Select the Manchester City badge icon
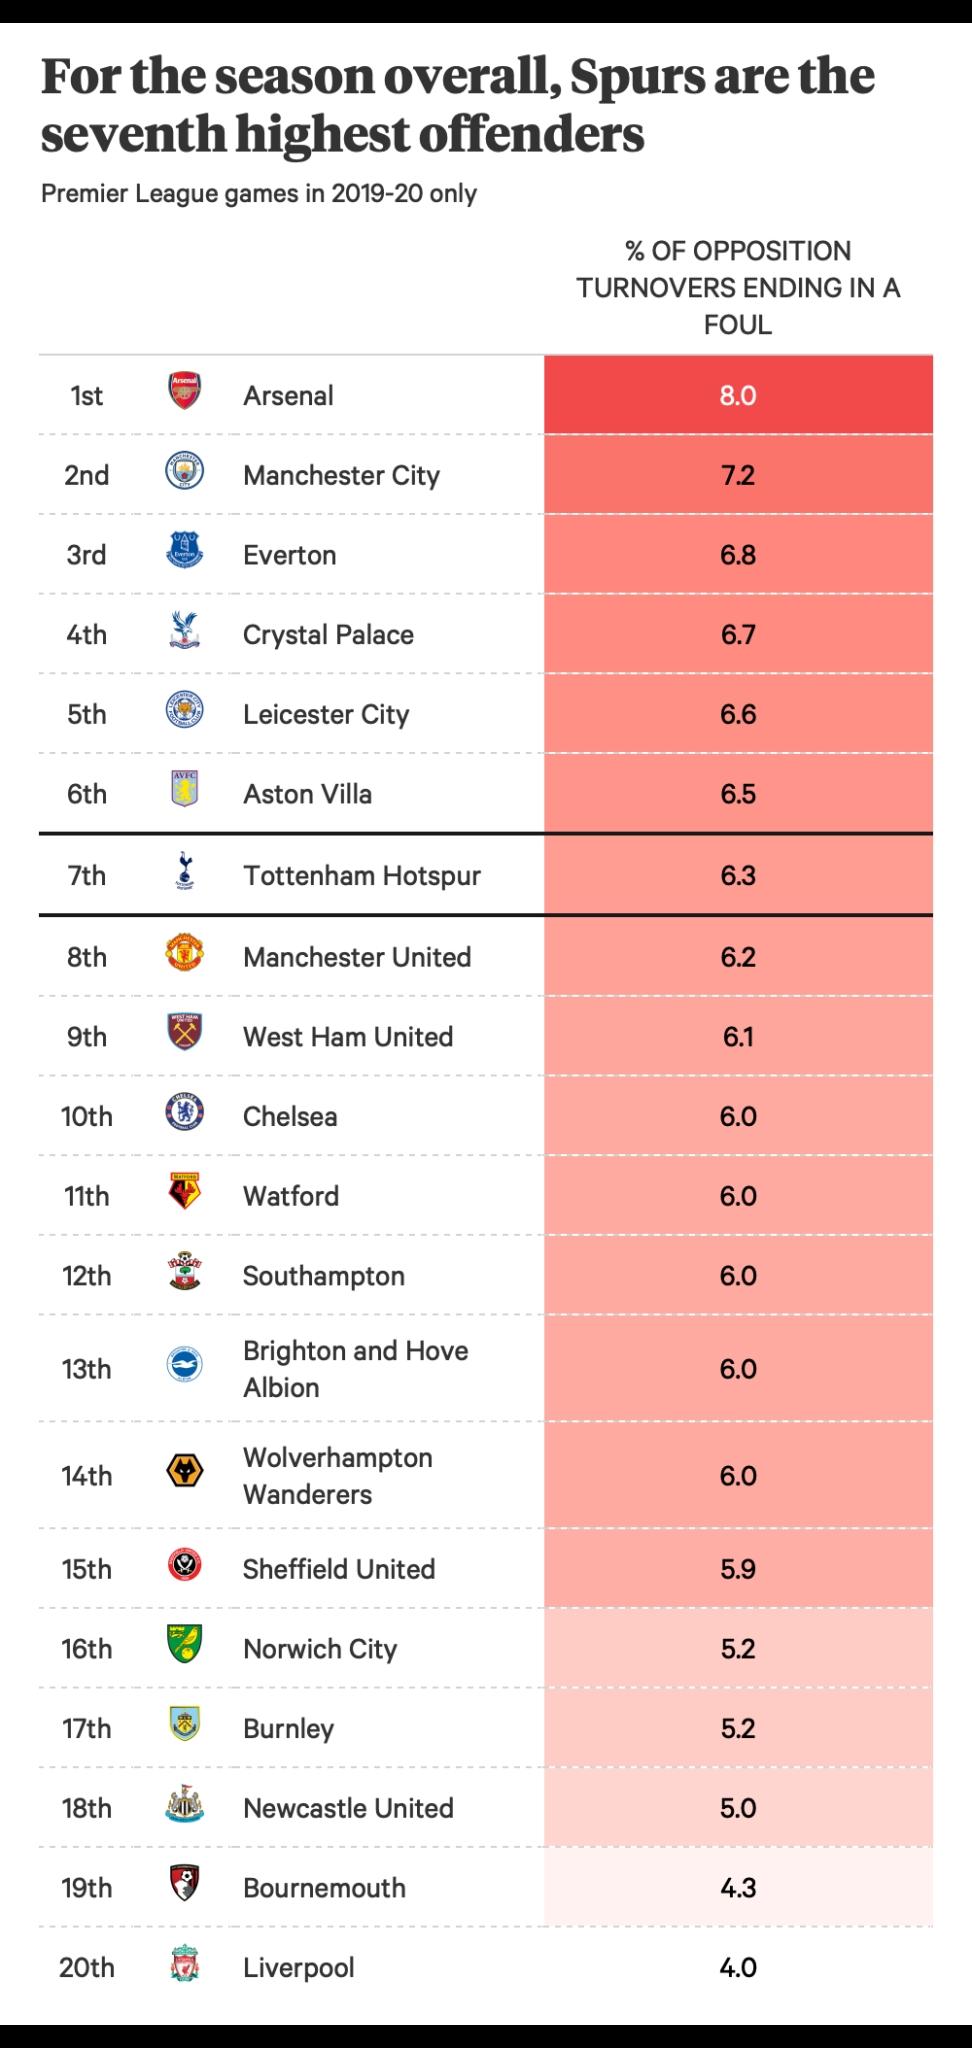The height and width of the screenshot is (2048, 972). 185,471
